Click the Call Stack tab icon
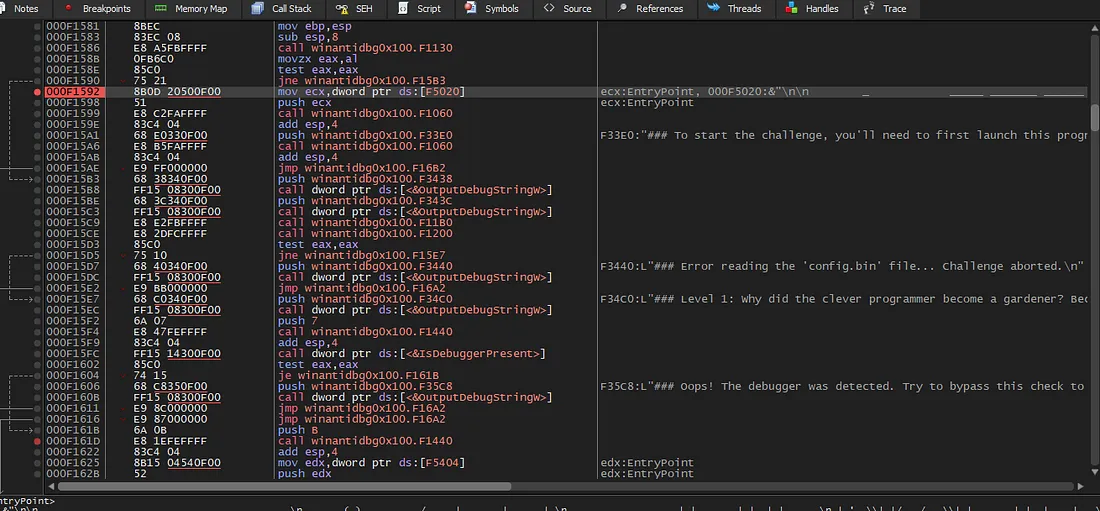The width and height of the screenshot is (1100, 511). pos(258,9)
